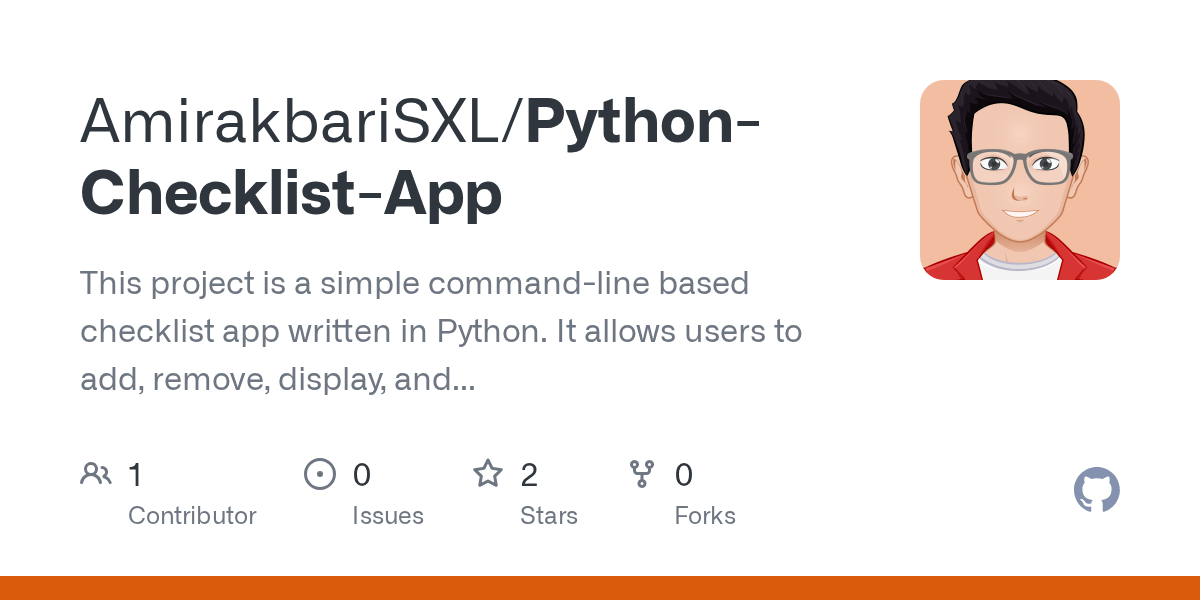The width and height of the screenshot is (1200, 600).
Task: Click the contributor count number 1
Action: [x=135, y=475]
